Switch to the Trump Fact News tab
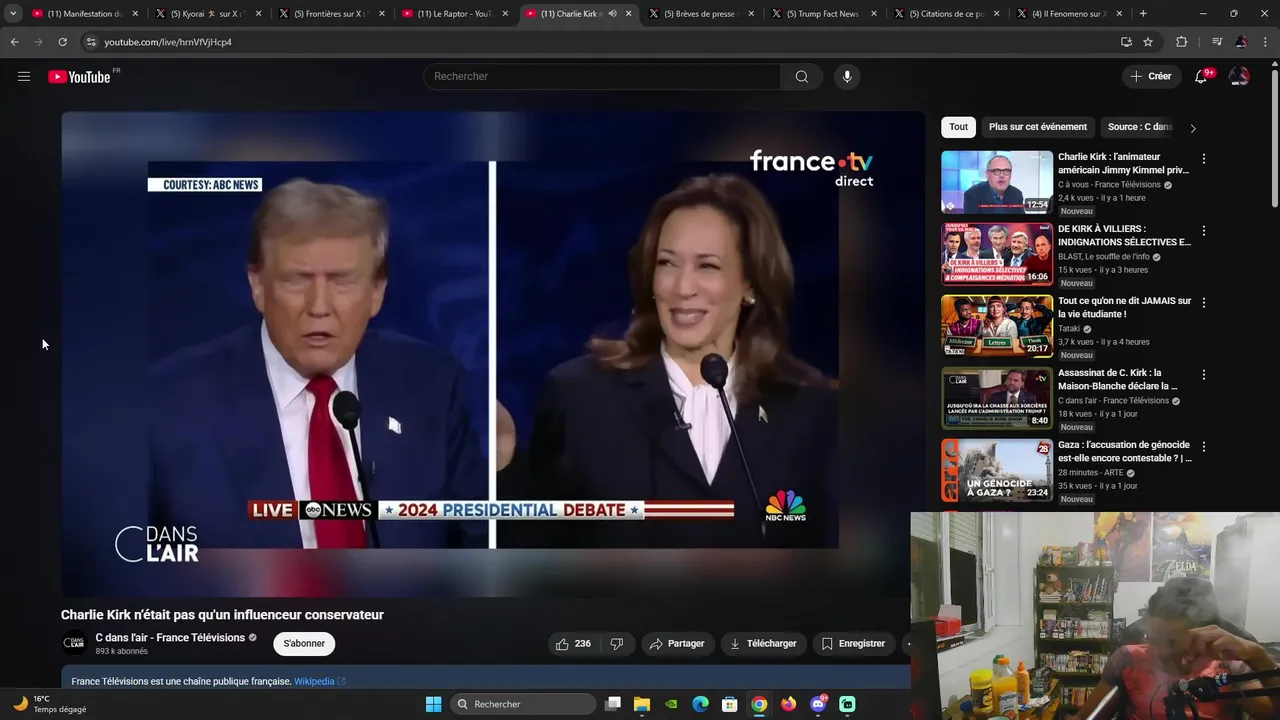The width and height of the screenshot is (1280, 720). [x=825, y=14]
